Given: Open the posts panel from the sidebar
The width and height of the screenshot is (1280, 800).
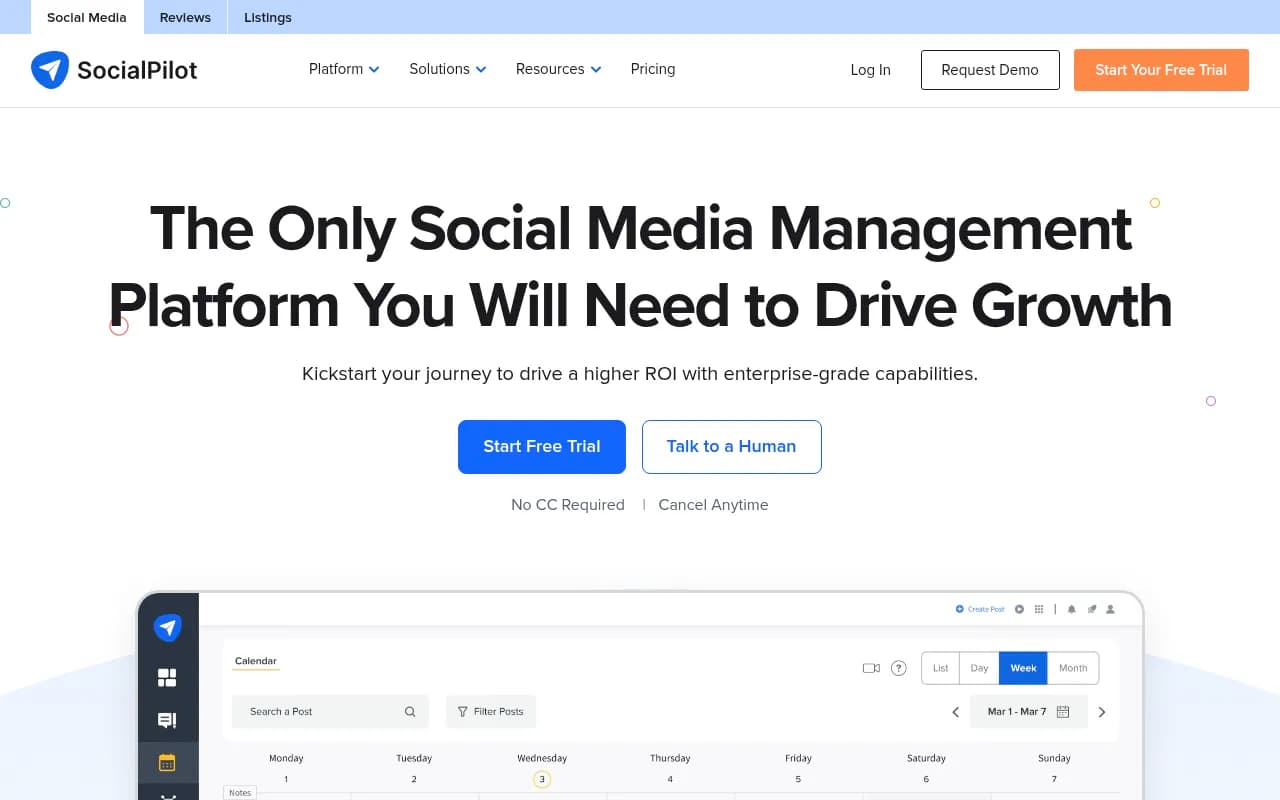Looking at the screenshot, I should [167, 720].
